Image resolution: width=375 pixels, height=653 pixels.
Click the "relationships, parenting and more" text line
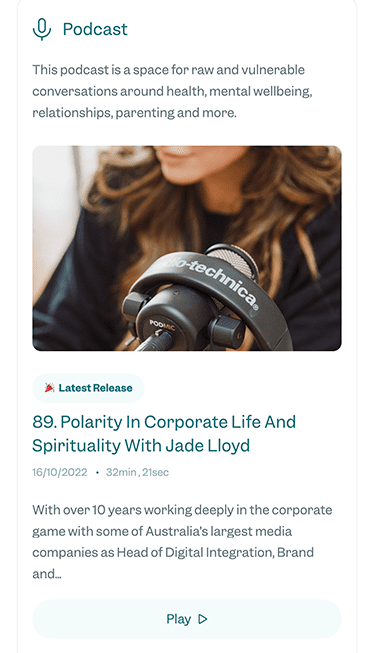134,113
